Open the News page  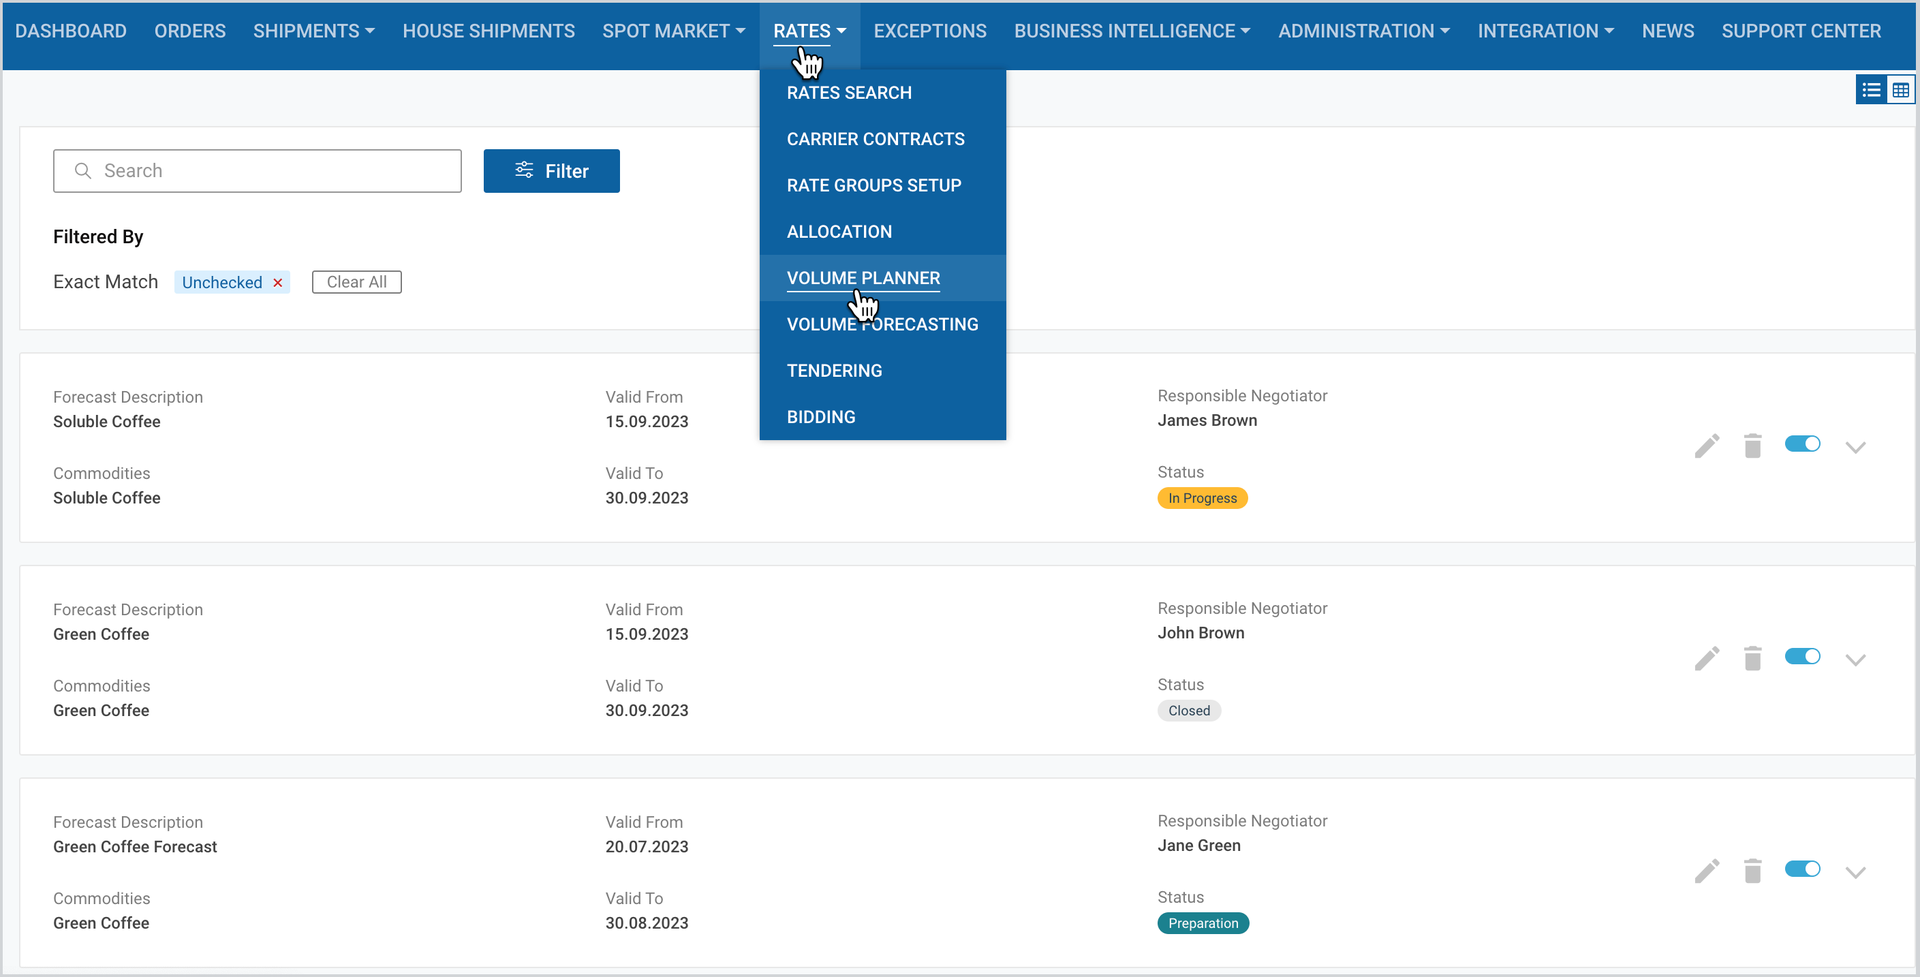point(1668,31)
